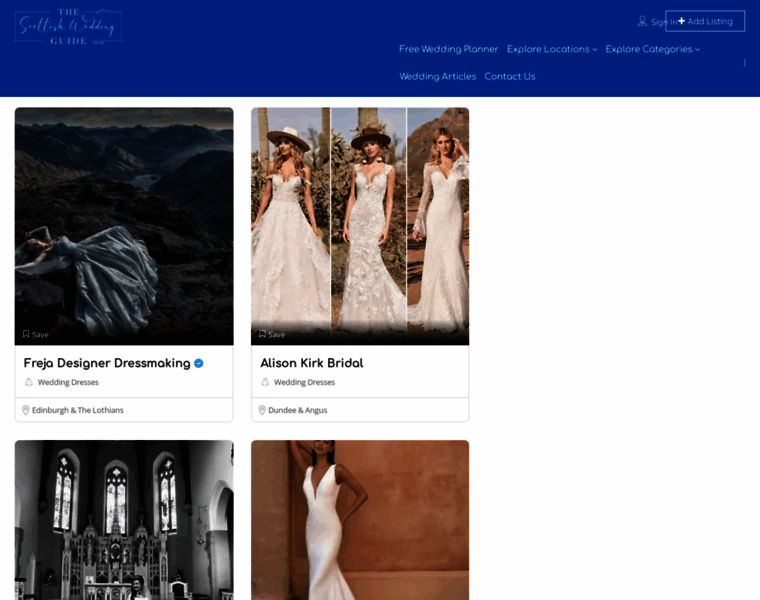
Task: Open the dark mountain dress photo thumbnail
Action: pos(124,226)
